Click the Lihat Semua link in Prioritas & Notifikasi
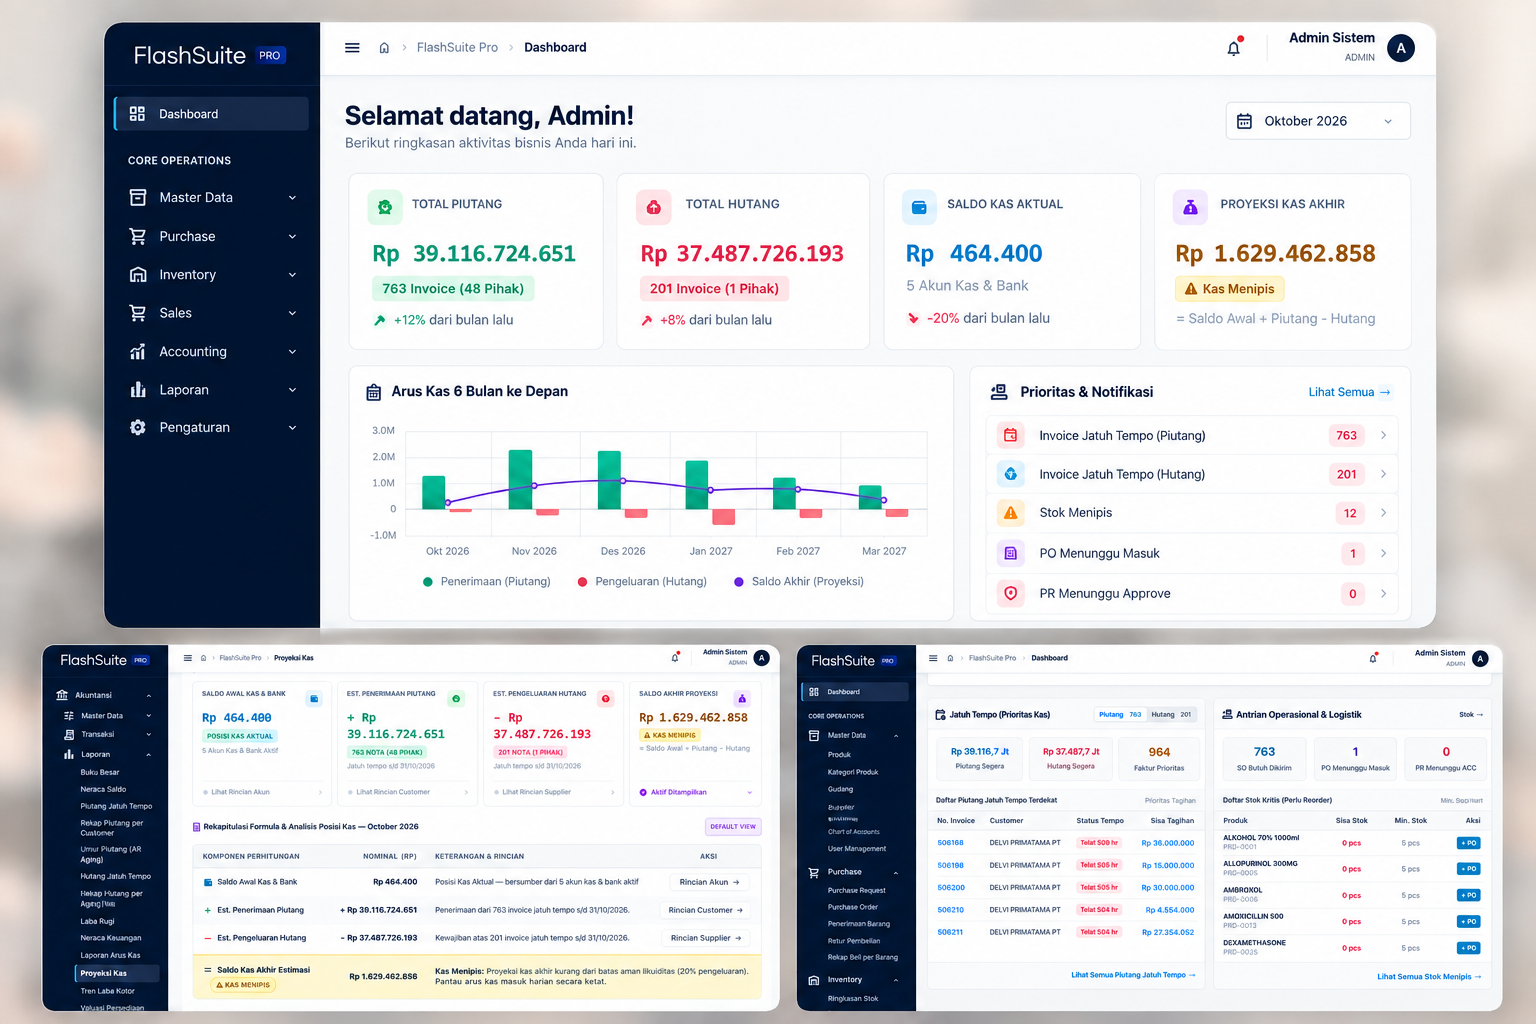1536x1024 pixels. (1349, 392)
